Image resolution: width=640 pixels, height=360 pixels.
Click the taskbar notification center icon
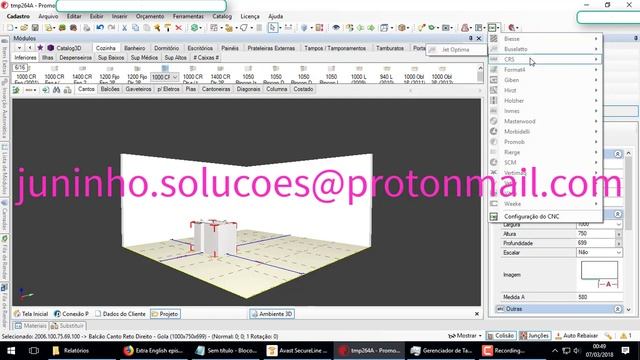click(625, 351)
